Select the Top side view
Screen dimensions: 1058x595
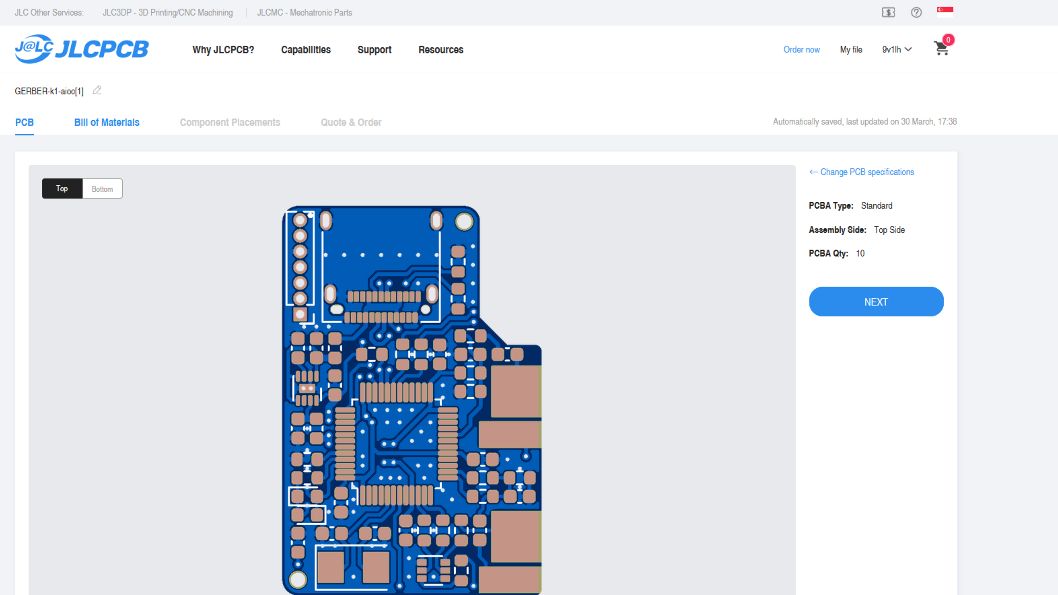pos(62,188)
